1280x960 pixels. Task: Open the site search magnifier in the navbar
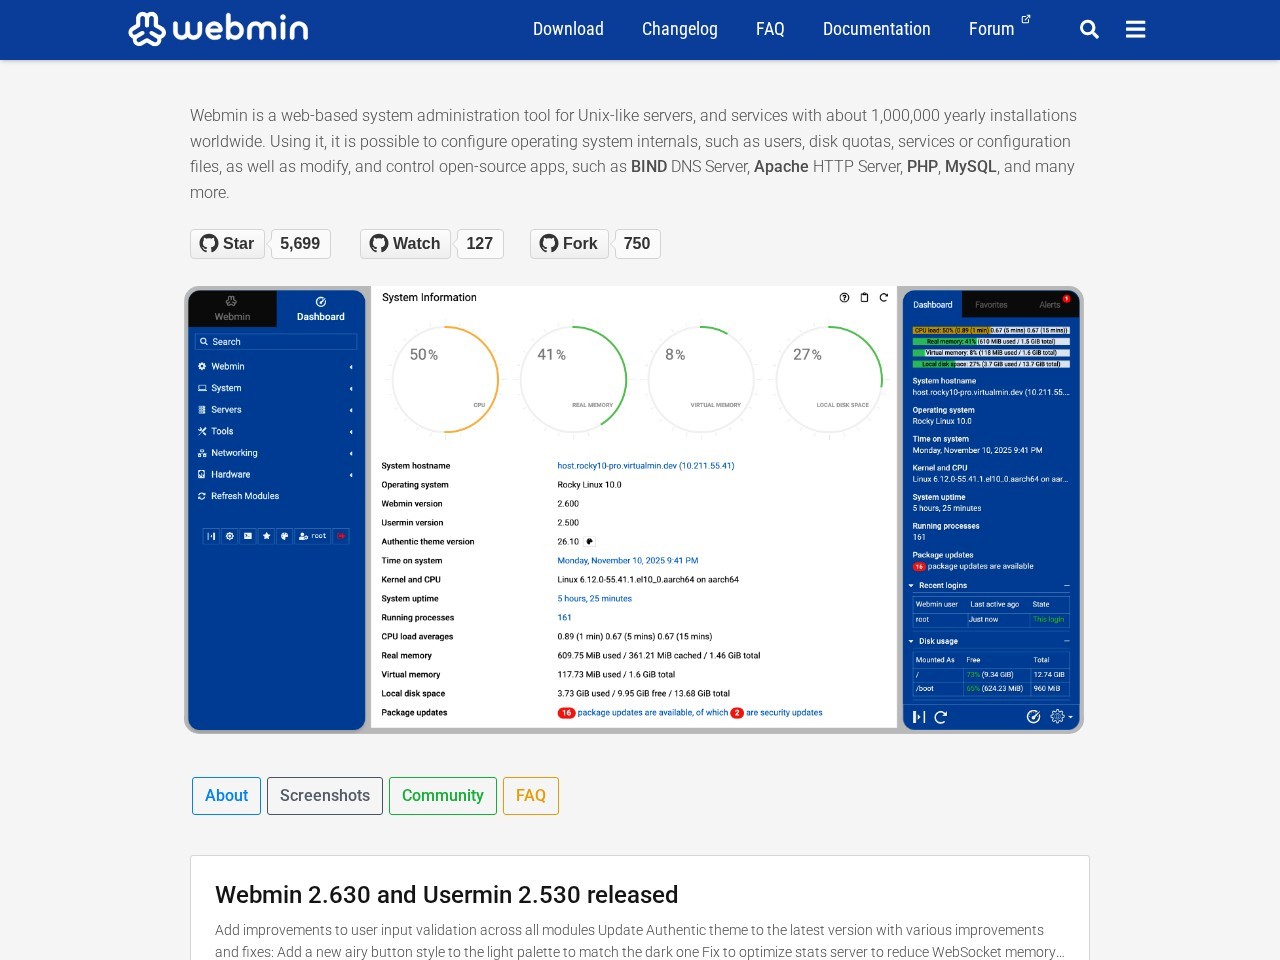click(x=1089, y=29)
